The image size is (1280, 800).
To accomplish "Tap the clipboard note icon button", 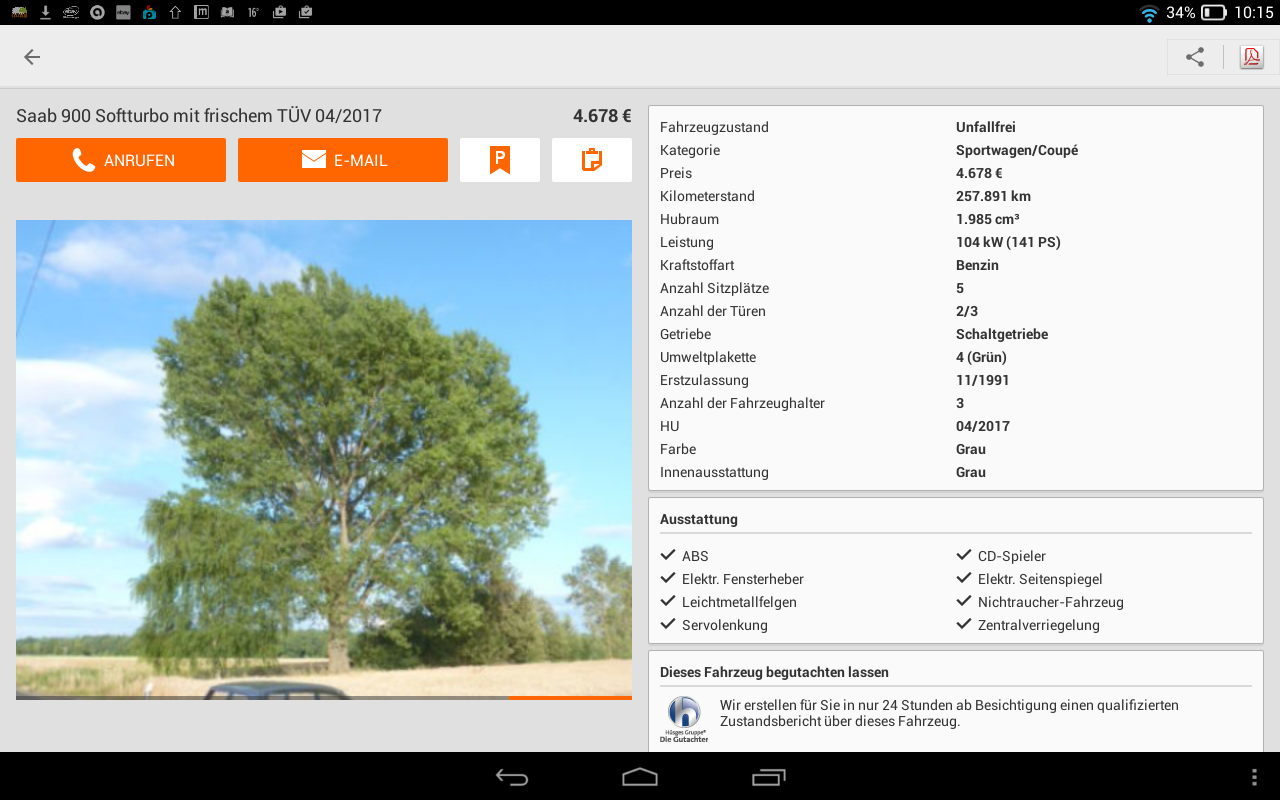I will point(592,160).
